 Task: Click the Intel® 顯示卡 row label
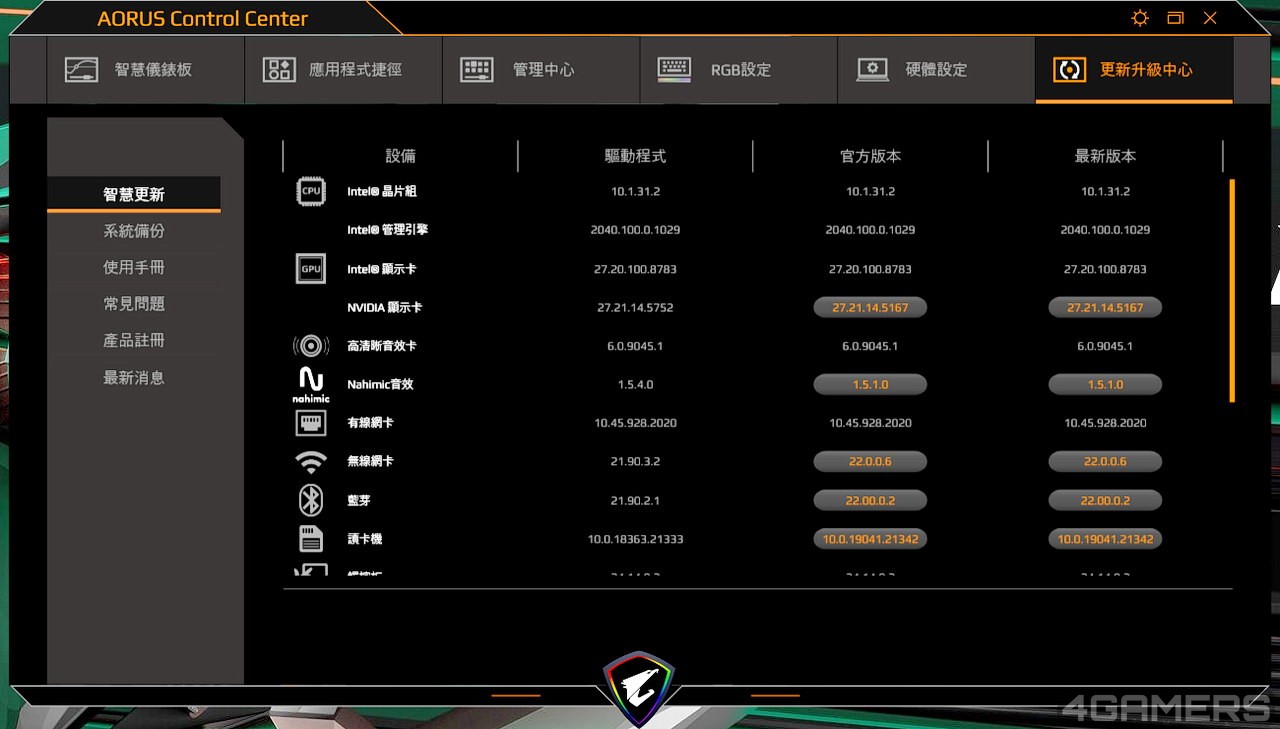pyautogui.click(x=382, y=269)
